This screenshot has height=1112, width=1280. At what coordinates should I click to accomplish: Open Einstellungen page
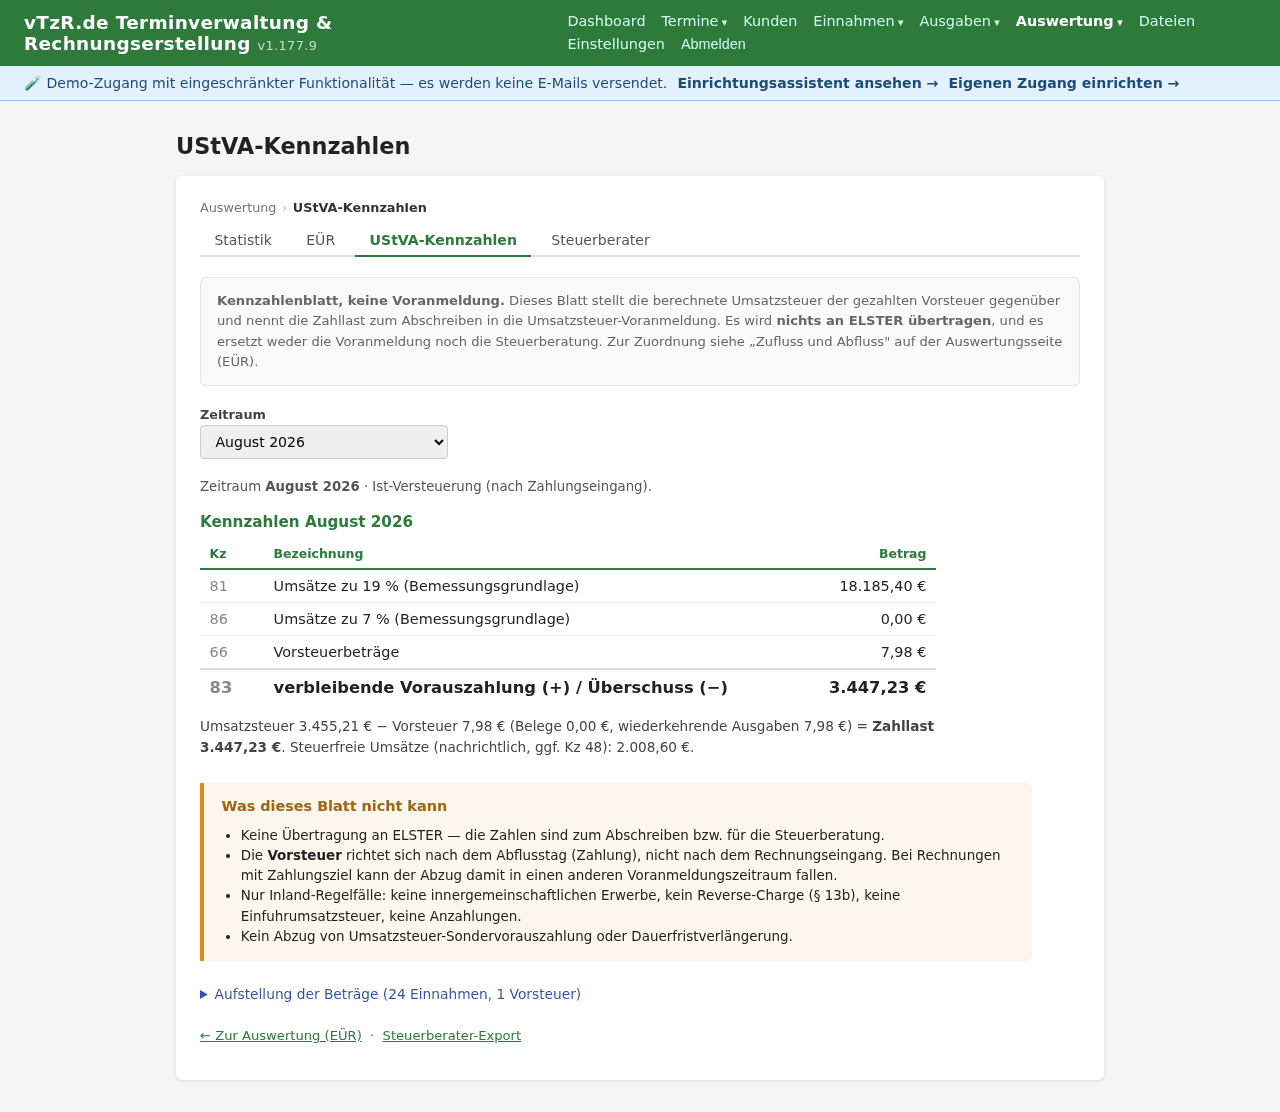[x=616, y=44]
